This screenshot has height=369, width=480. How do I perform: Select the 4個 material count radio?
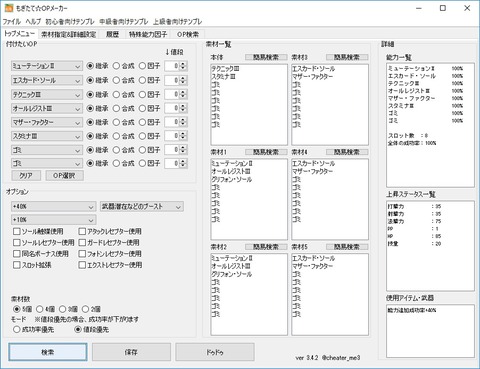[x=45, y=309]
